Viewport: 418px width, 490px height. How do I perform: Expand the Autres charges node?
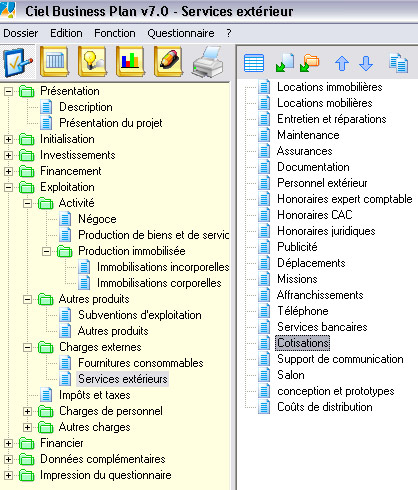(27, 427)
